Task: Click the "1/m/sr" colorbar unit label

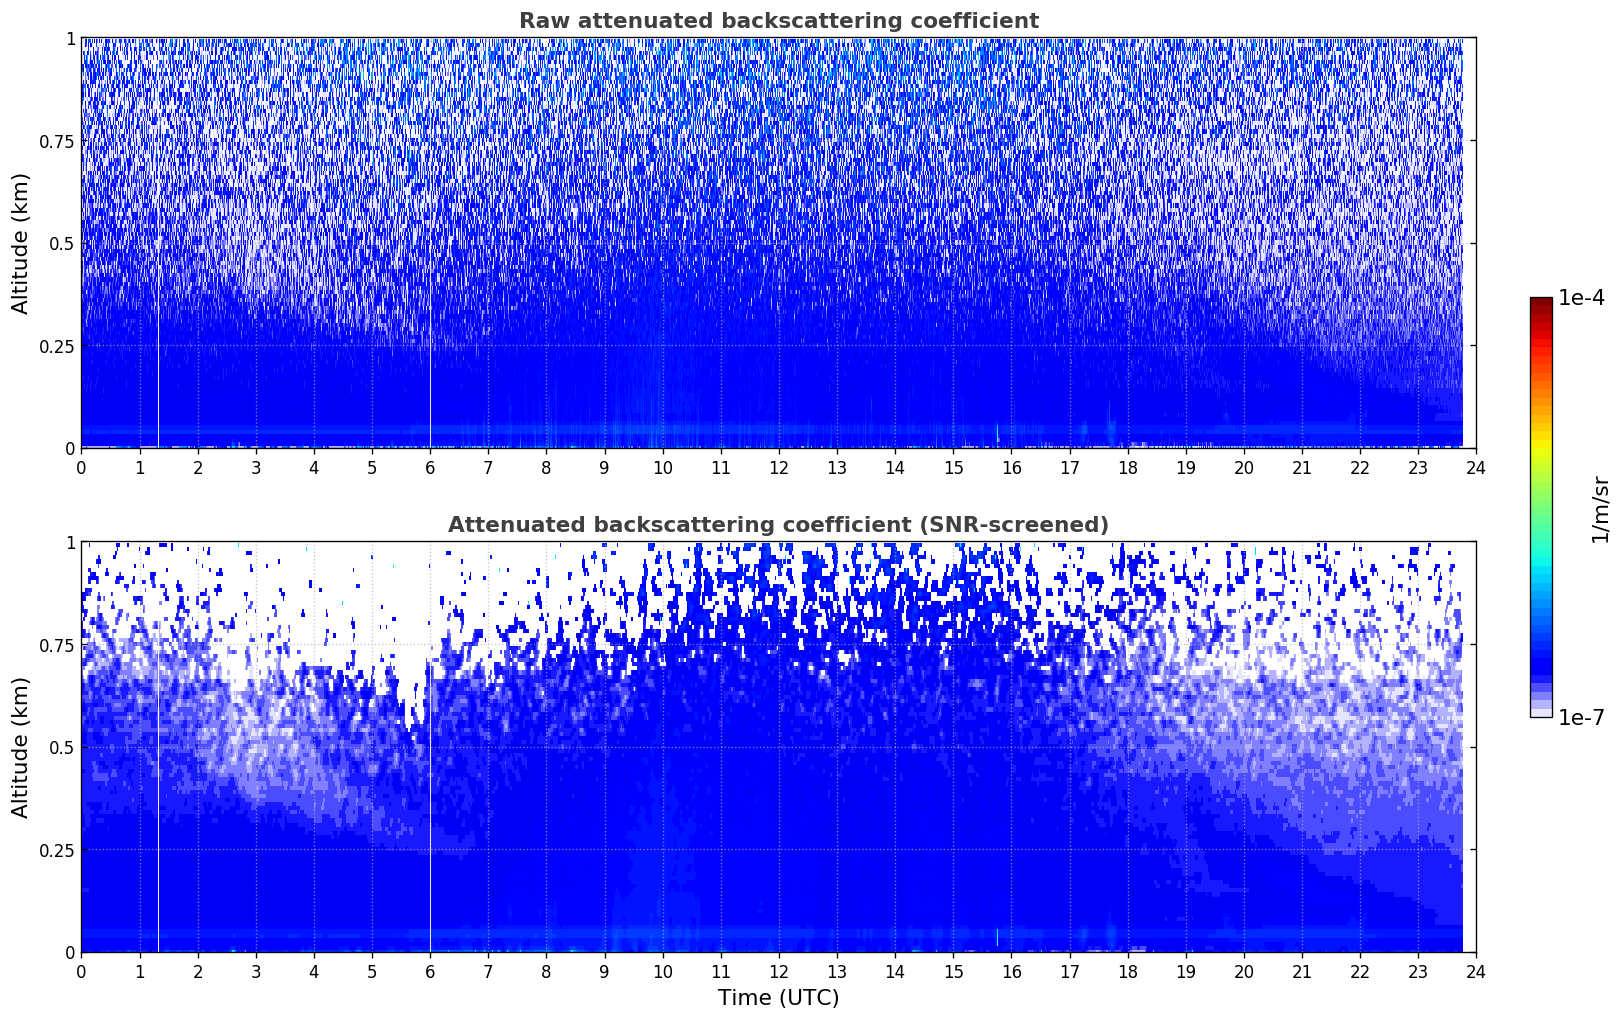Action: click(1600, 509)
